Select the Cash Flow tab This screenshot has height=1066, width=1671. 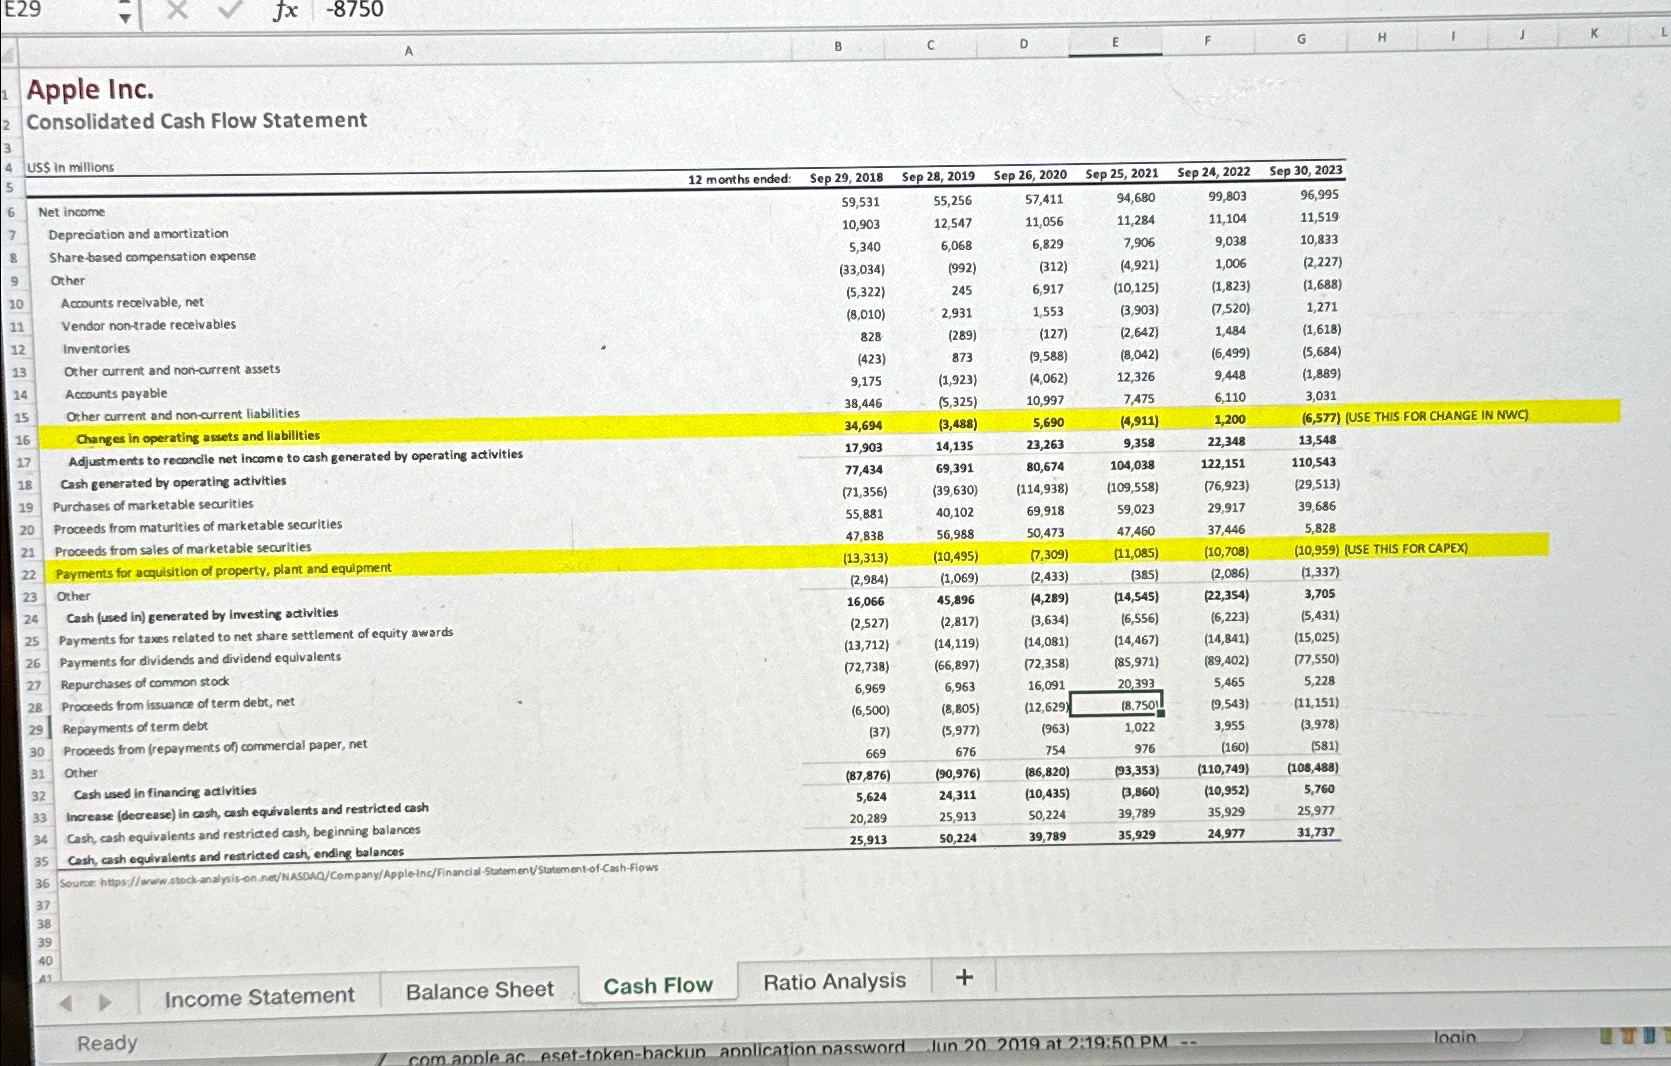click(657, 985)
